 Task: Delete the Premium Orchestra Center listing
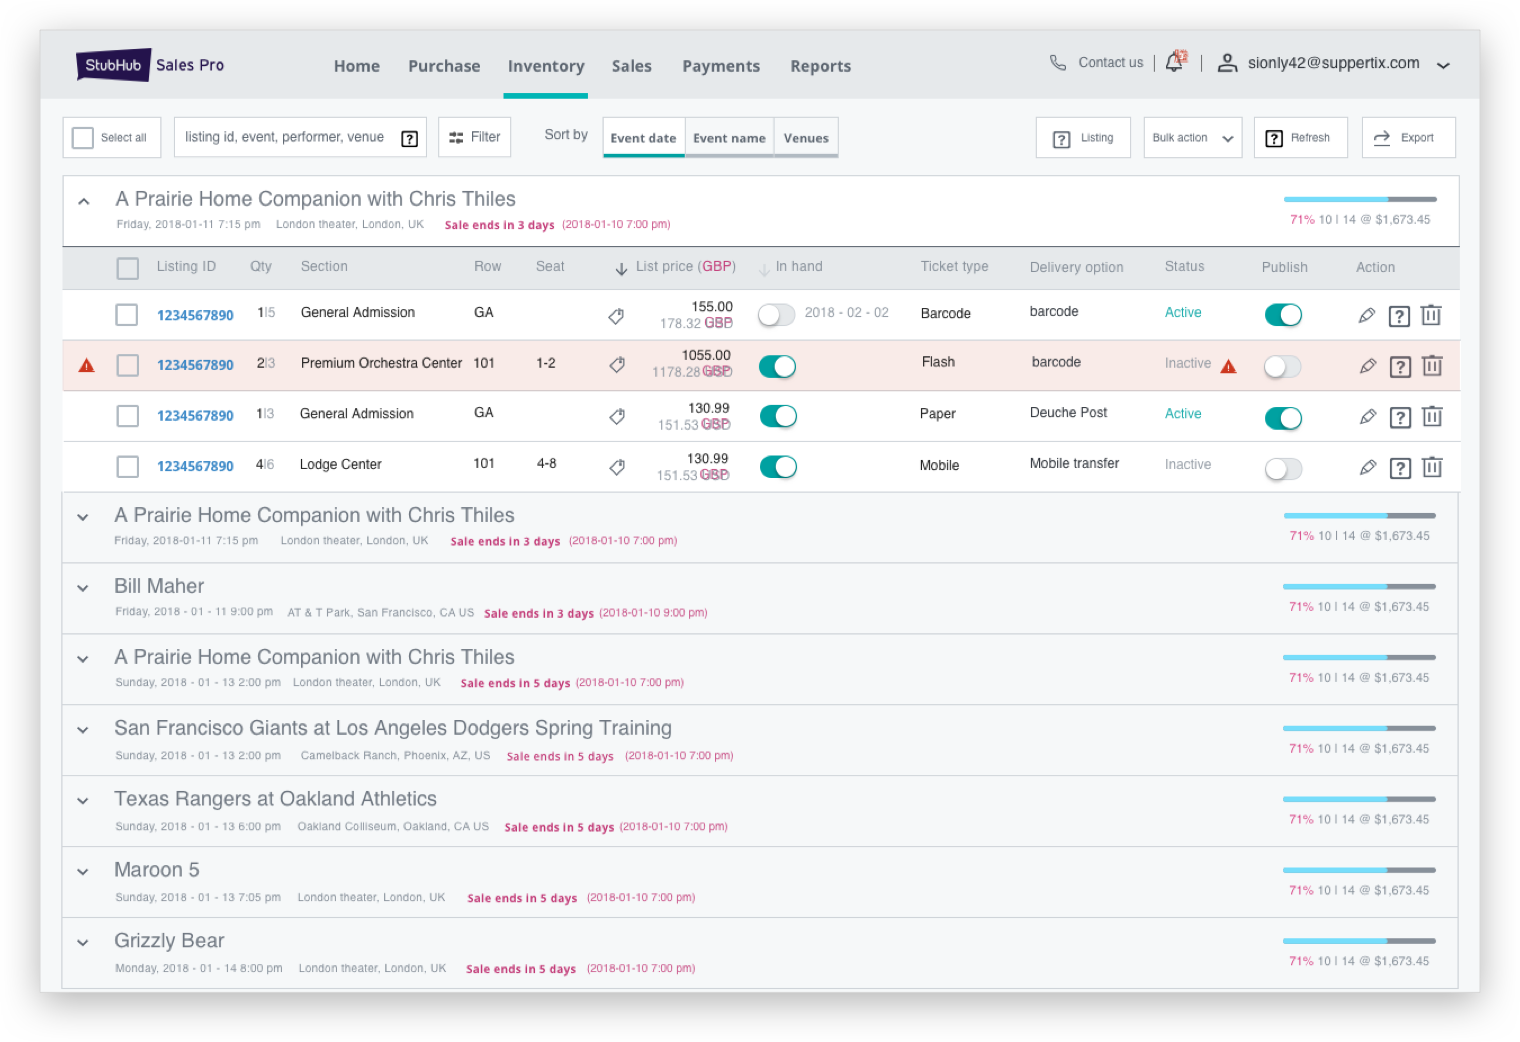pos(1432,365)
